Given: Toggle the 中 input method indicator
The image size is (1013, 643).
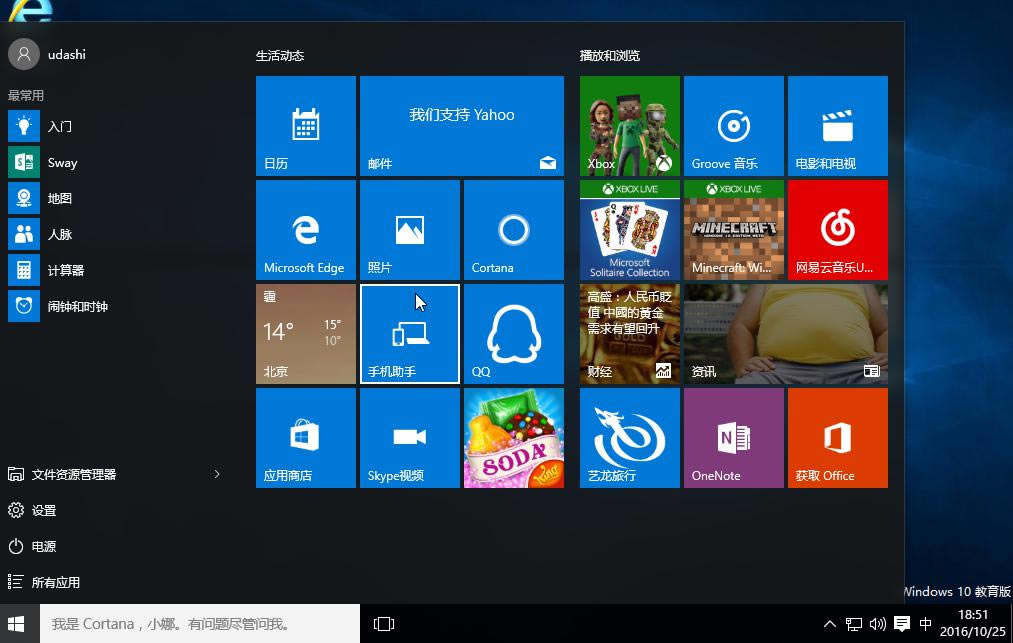Looking at the screenshot, I should [x=925, y=624].
